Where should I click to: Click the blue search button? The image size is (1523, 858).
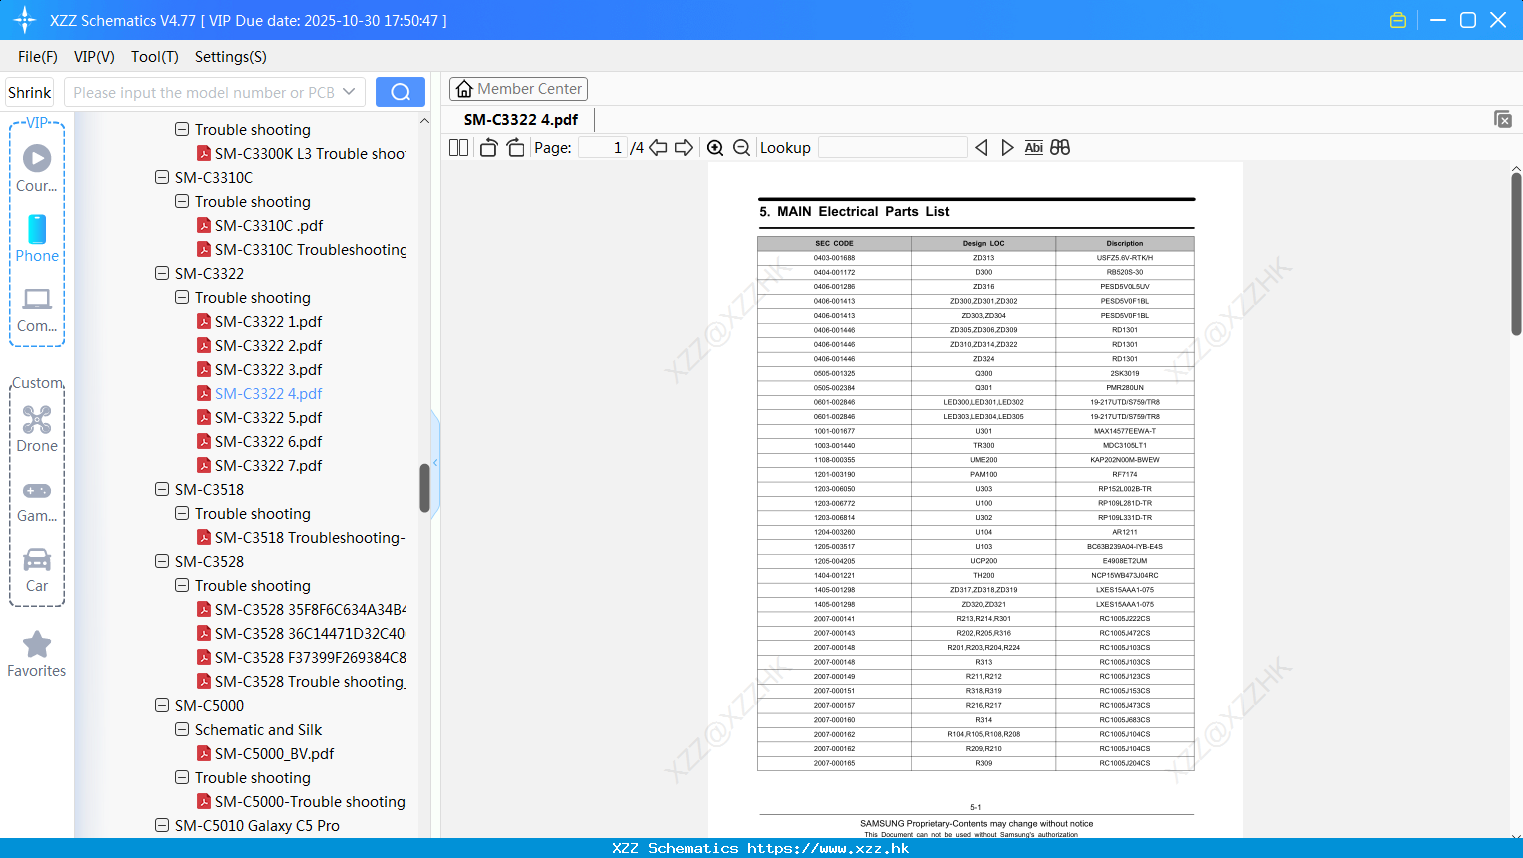(400, 92)
